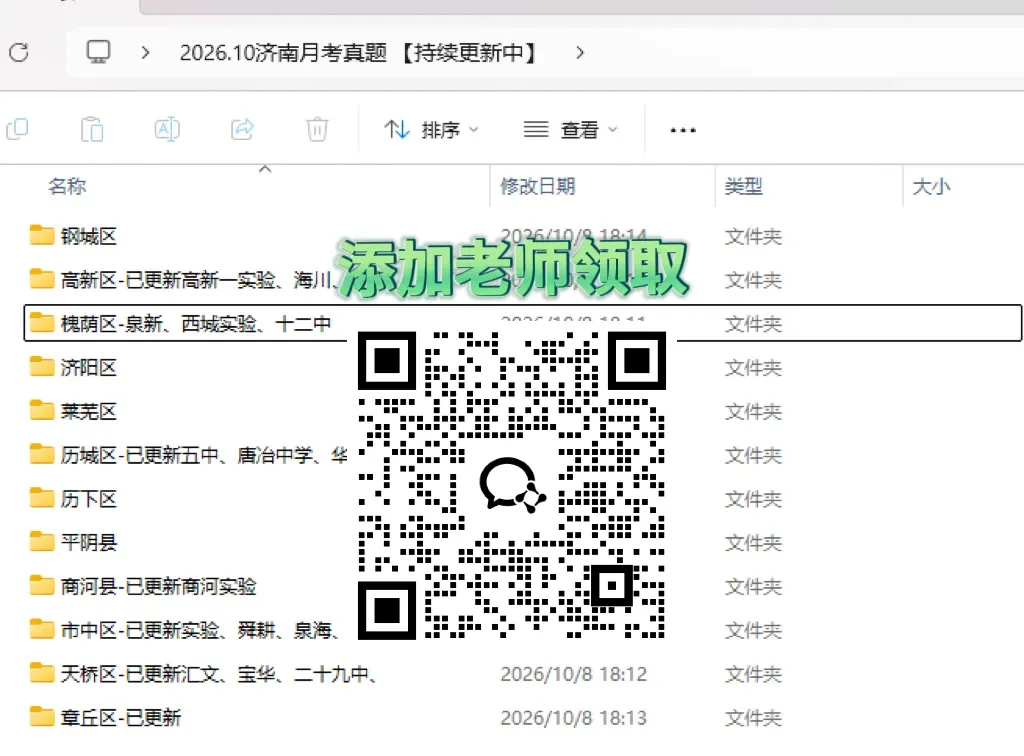Click the folder icon of 章丘区
1024x756 pixels.
(x=42, y=716)
